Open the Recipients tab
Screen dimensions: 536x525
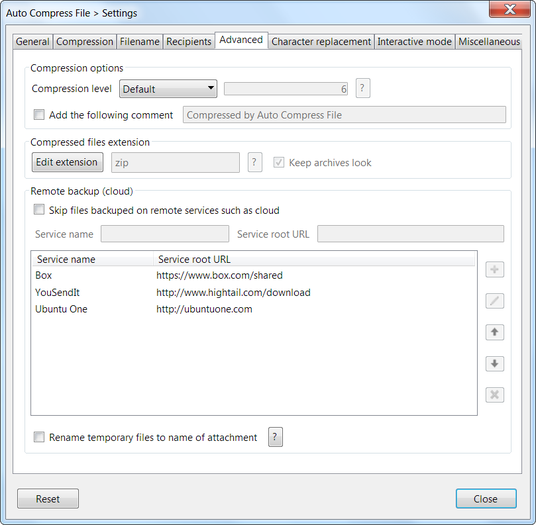click(189, 42)
